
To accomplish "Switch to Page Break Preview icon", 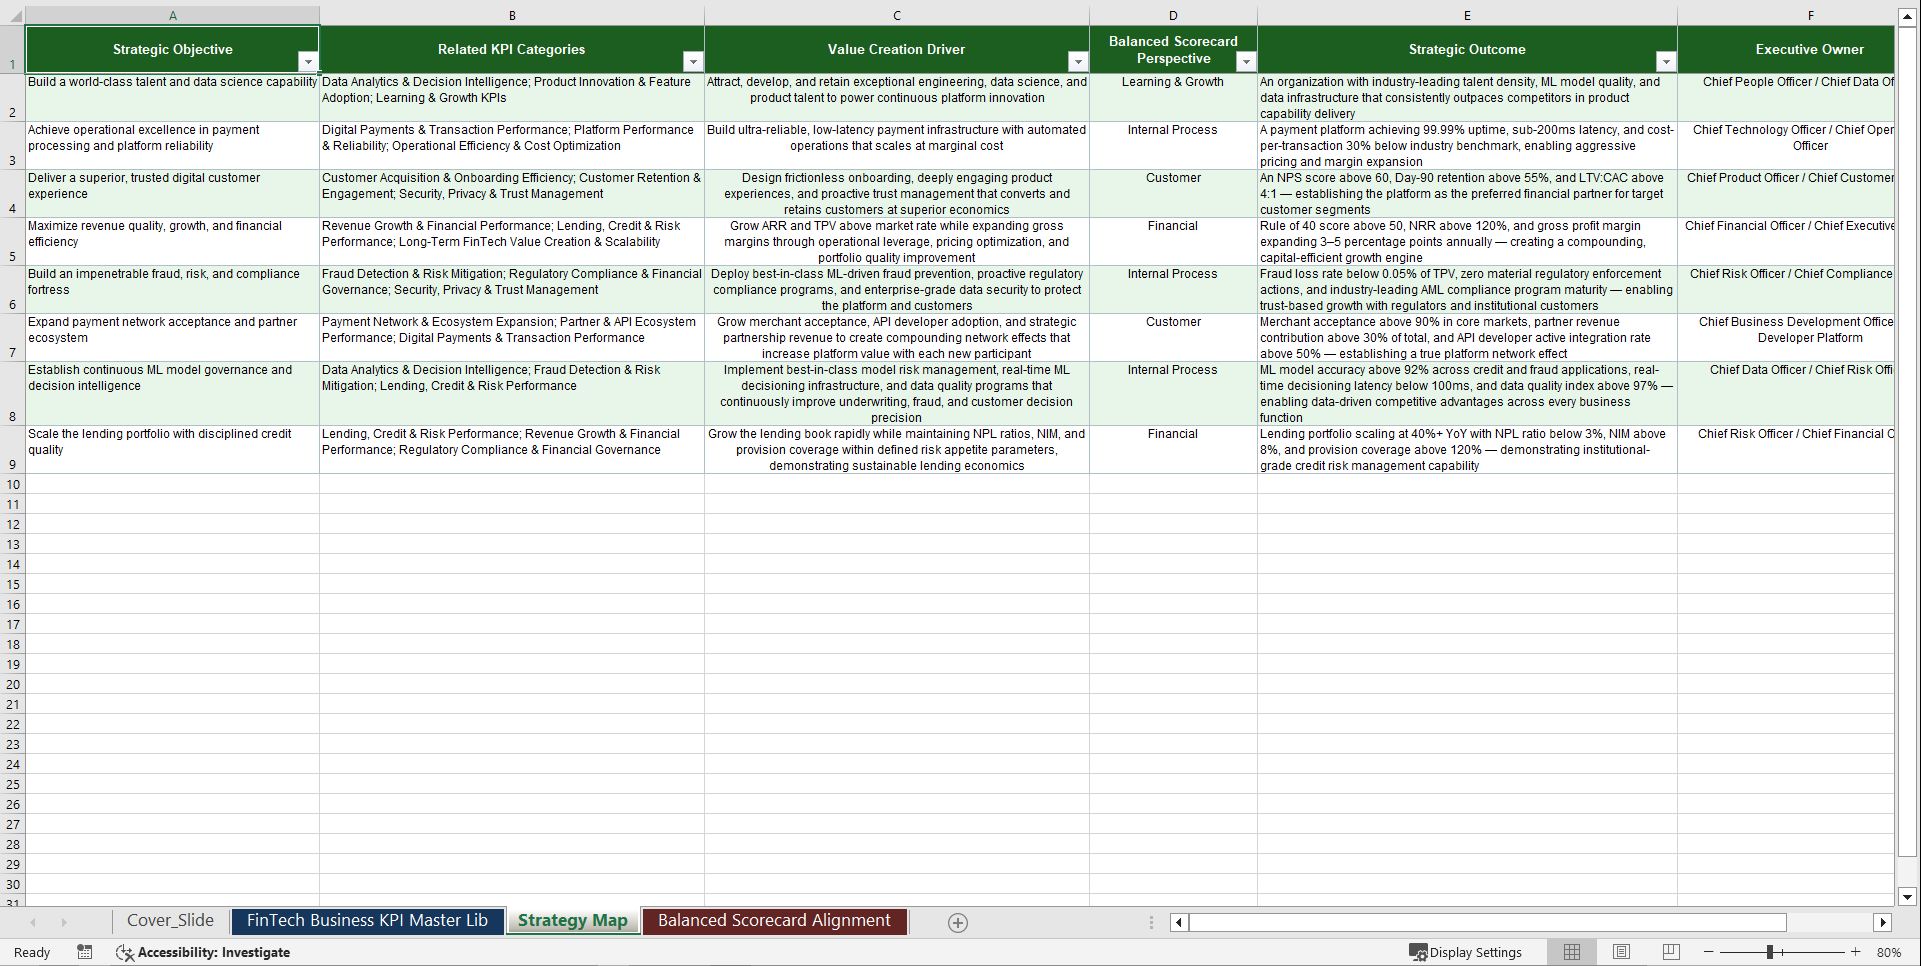I will (x=1670, y=952).
